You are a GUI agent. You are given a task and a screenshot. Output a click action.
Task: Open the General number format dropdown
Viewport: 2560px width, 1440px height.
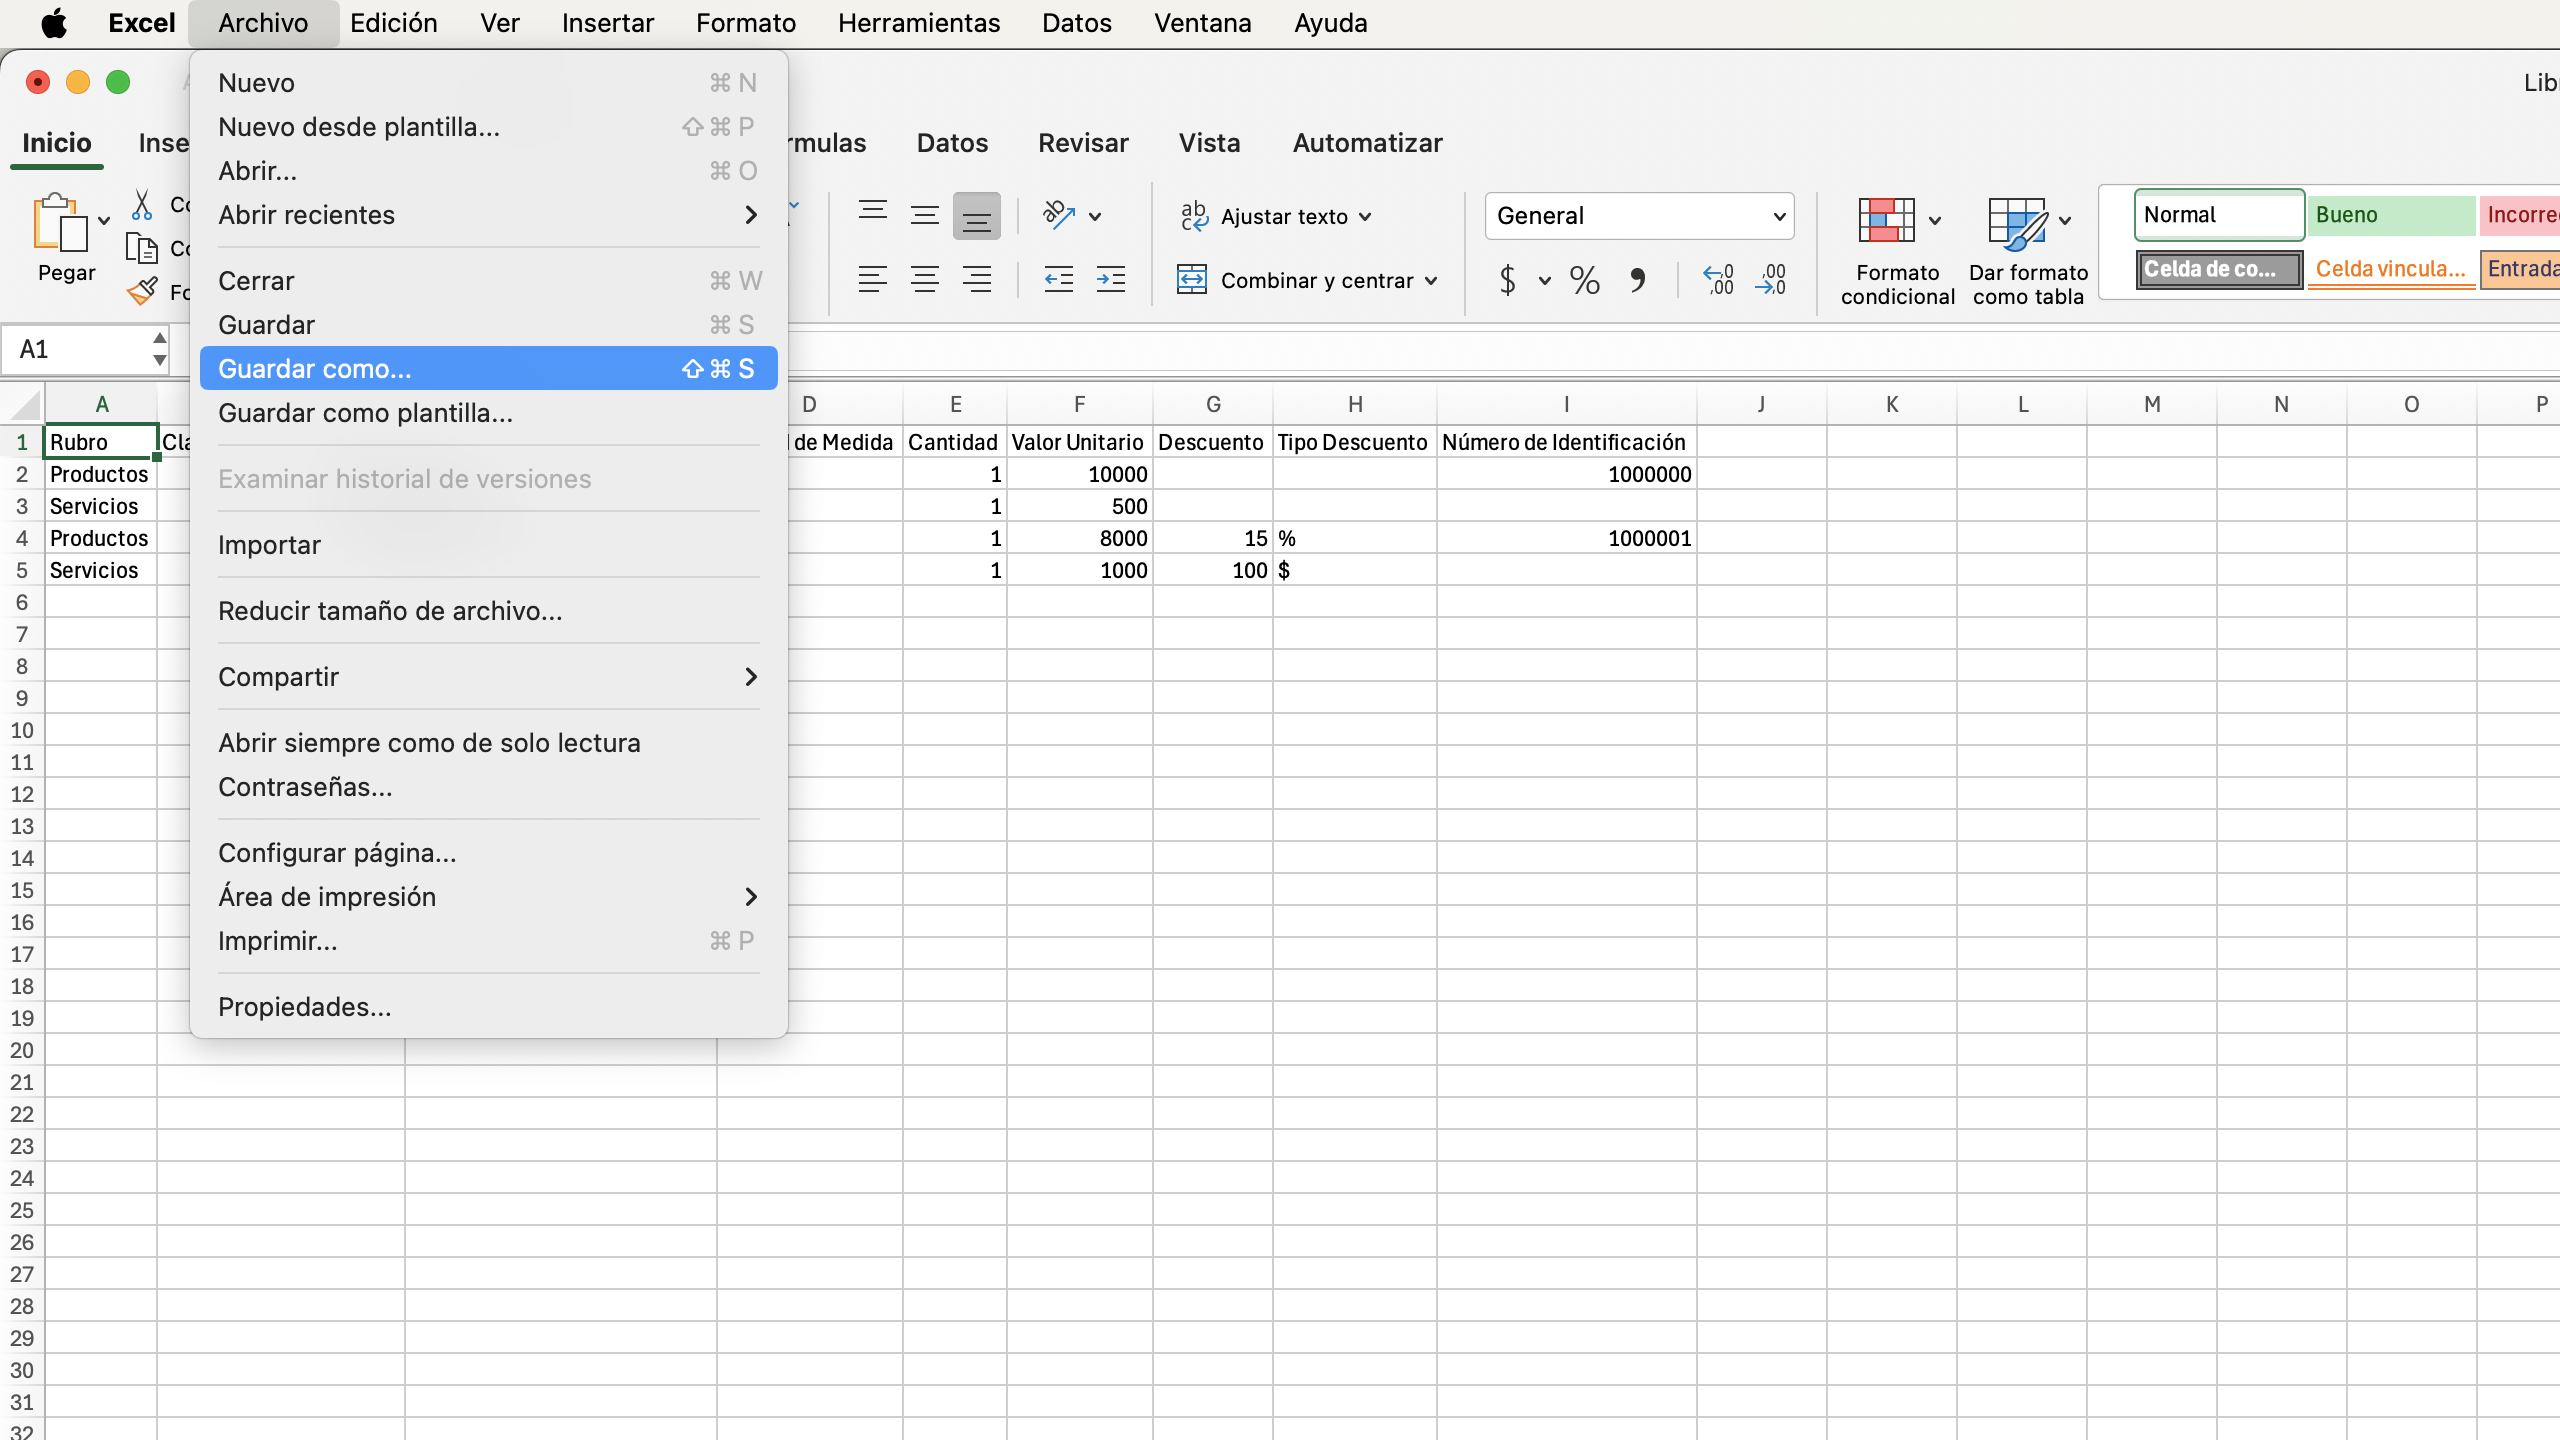click(1639, 216)
